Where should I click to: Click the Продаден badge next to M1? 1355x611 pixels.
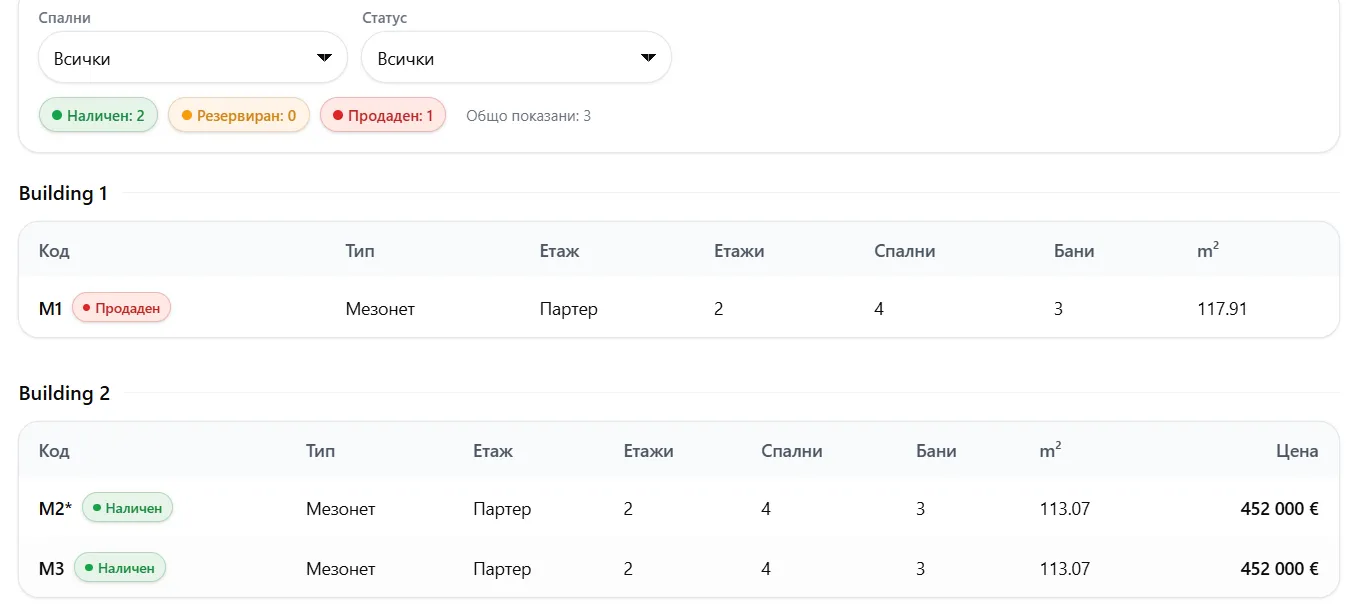pos(122,308)
